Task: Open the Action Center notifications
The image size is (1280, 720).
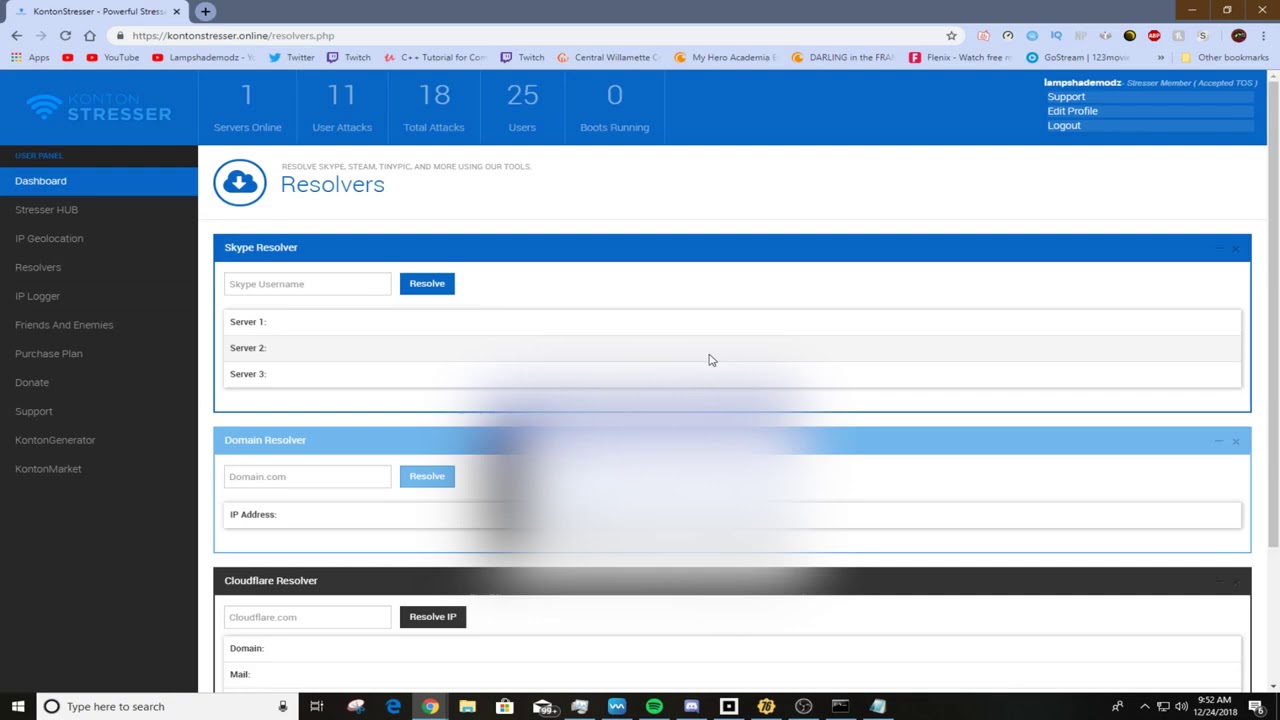Action: tap(1256, 706)
